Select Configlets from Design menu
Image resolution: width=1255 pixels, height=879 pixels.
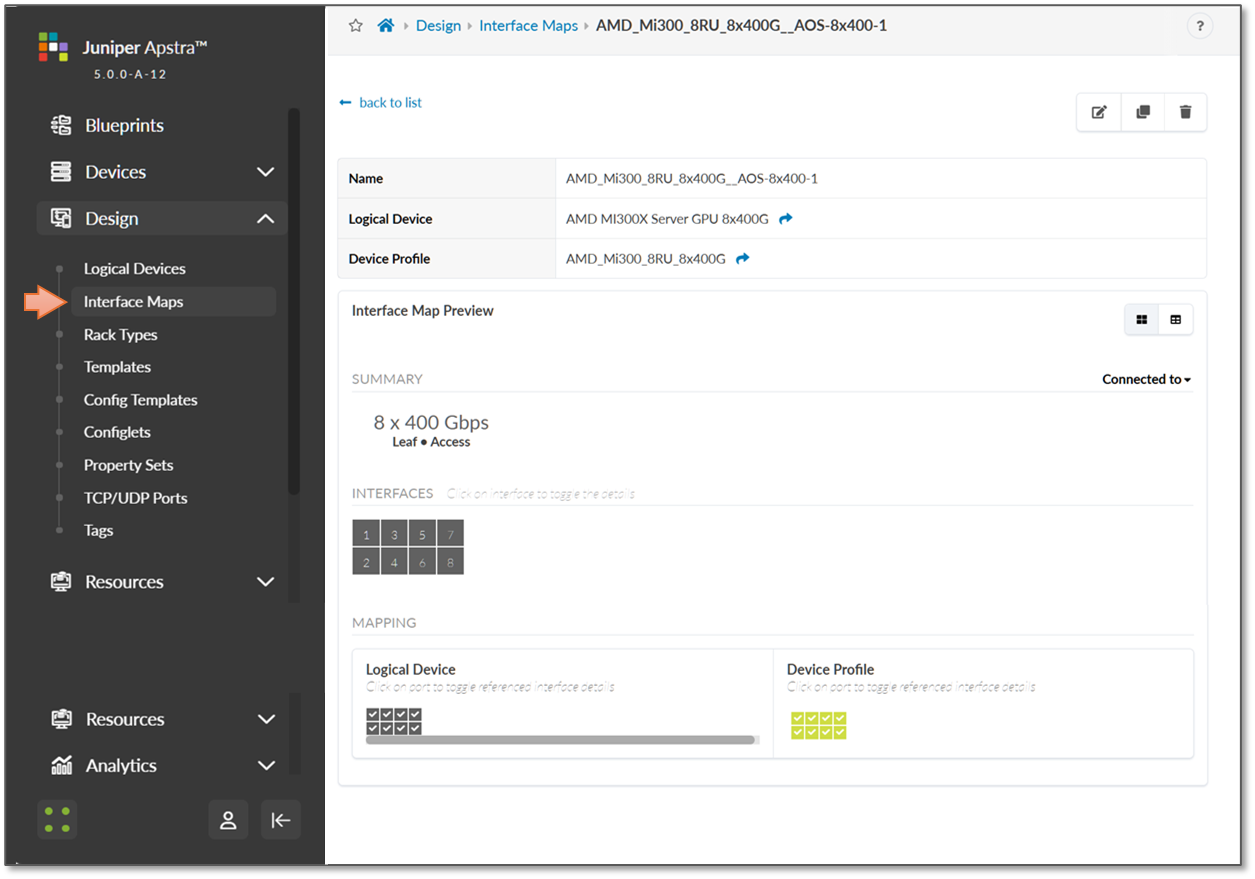point(117,432)
